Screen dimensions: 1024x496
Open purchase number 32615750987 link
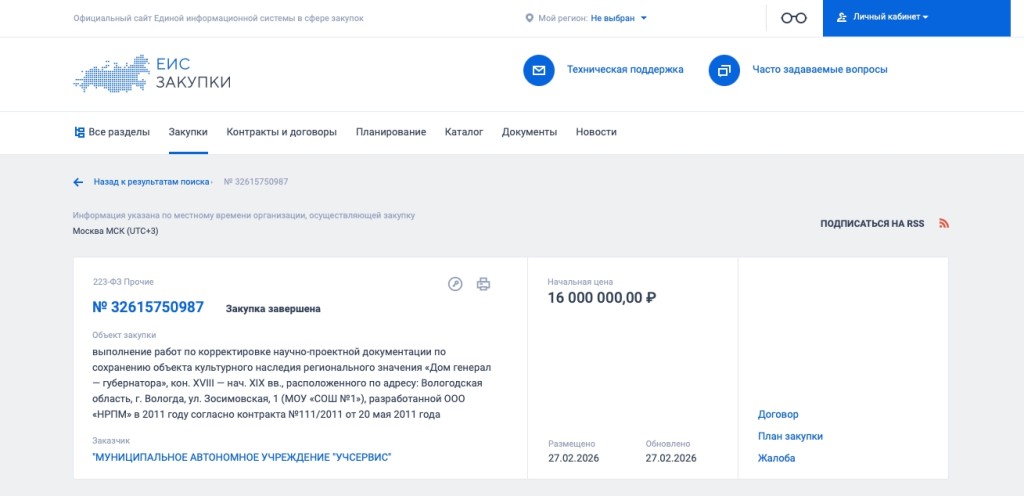148,307
